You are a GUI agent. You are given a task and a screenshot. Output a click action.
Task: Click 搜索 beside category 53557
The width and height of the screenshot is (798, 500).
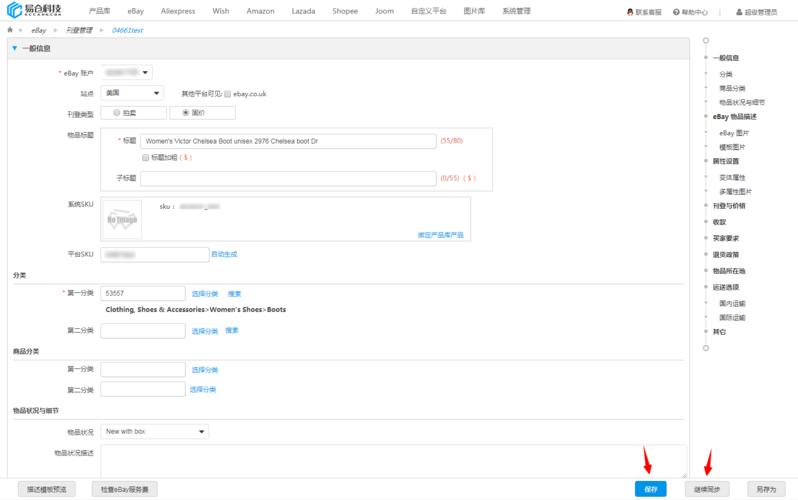tap(235, 294)
